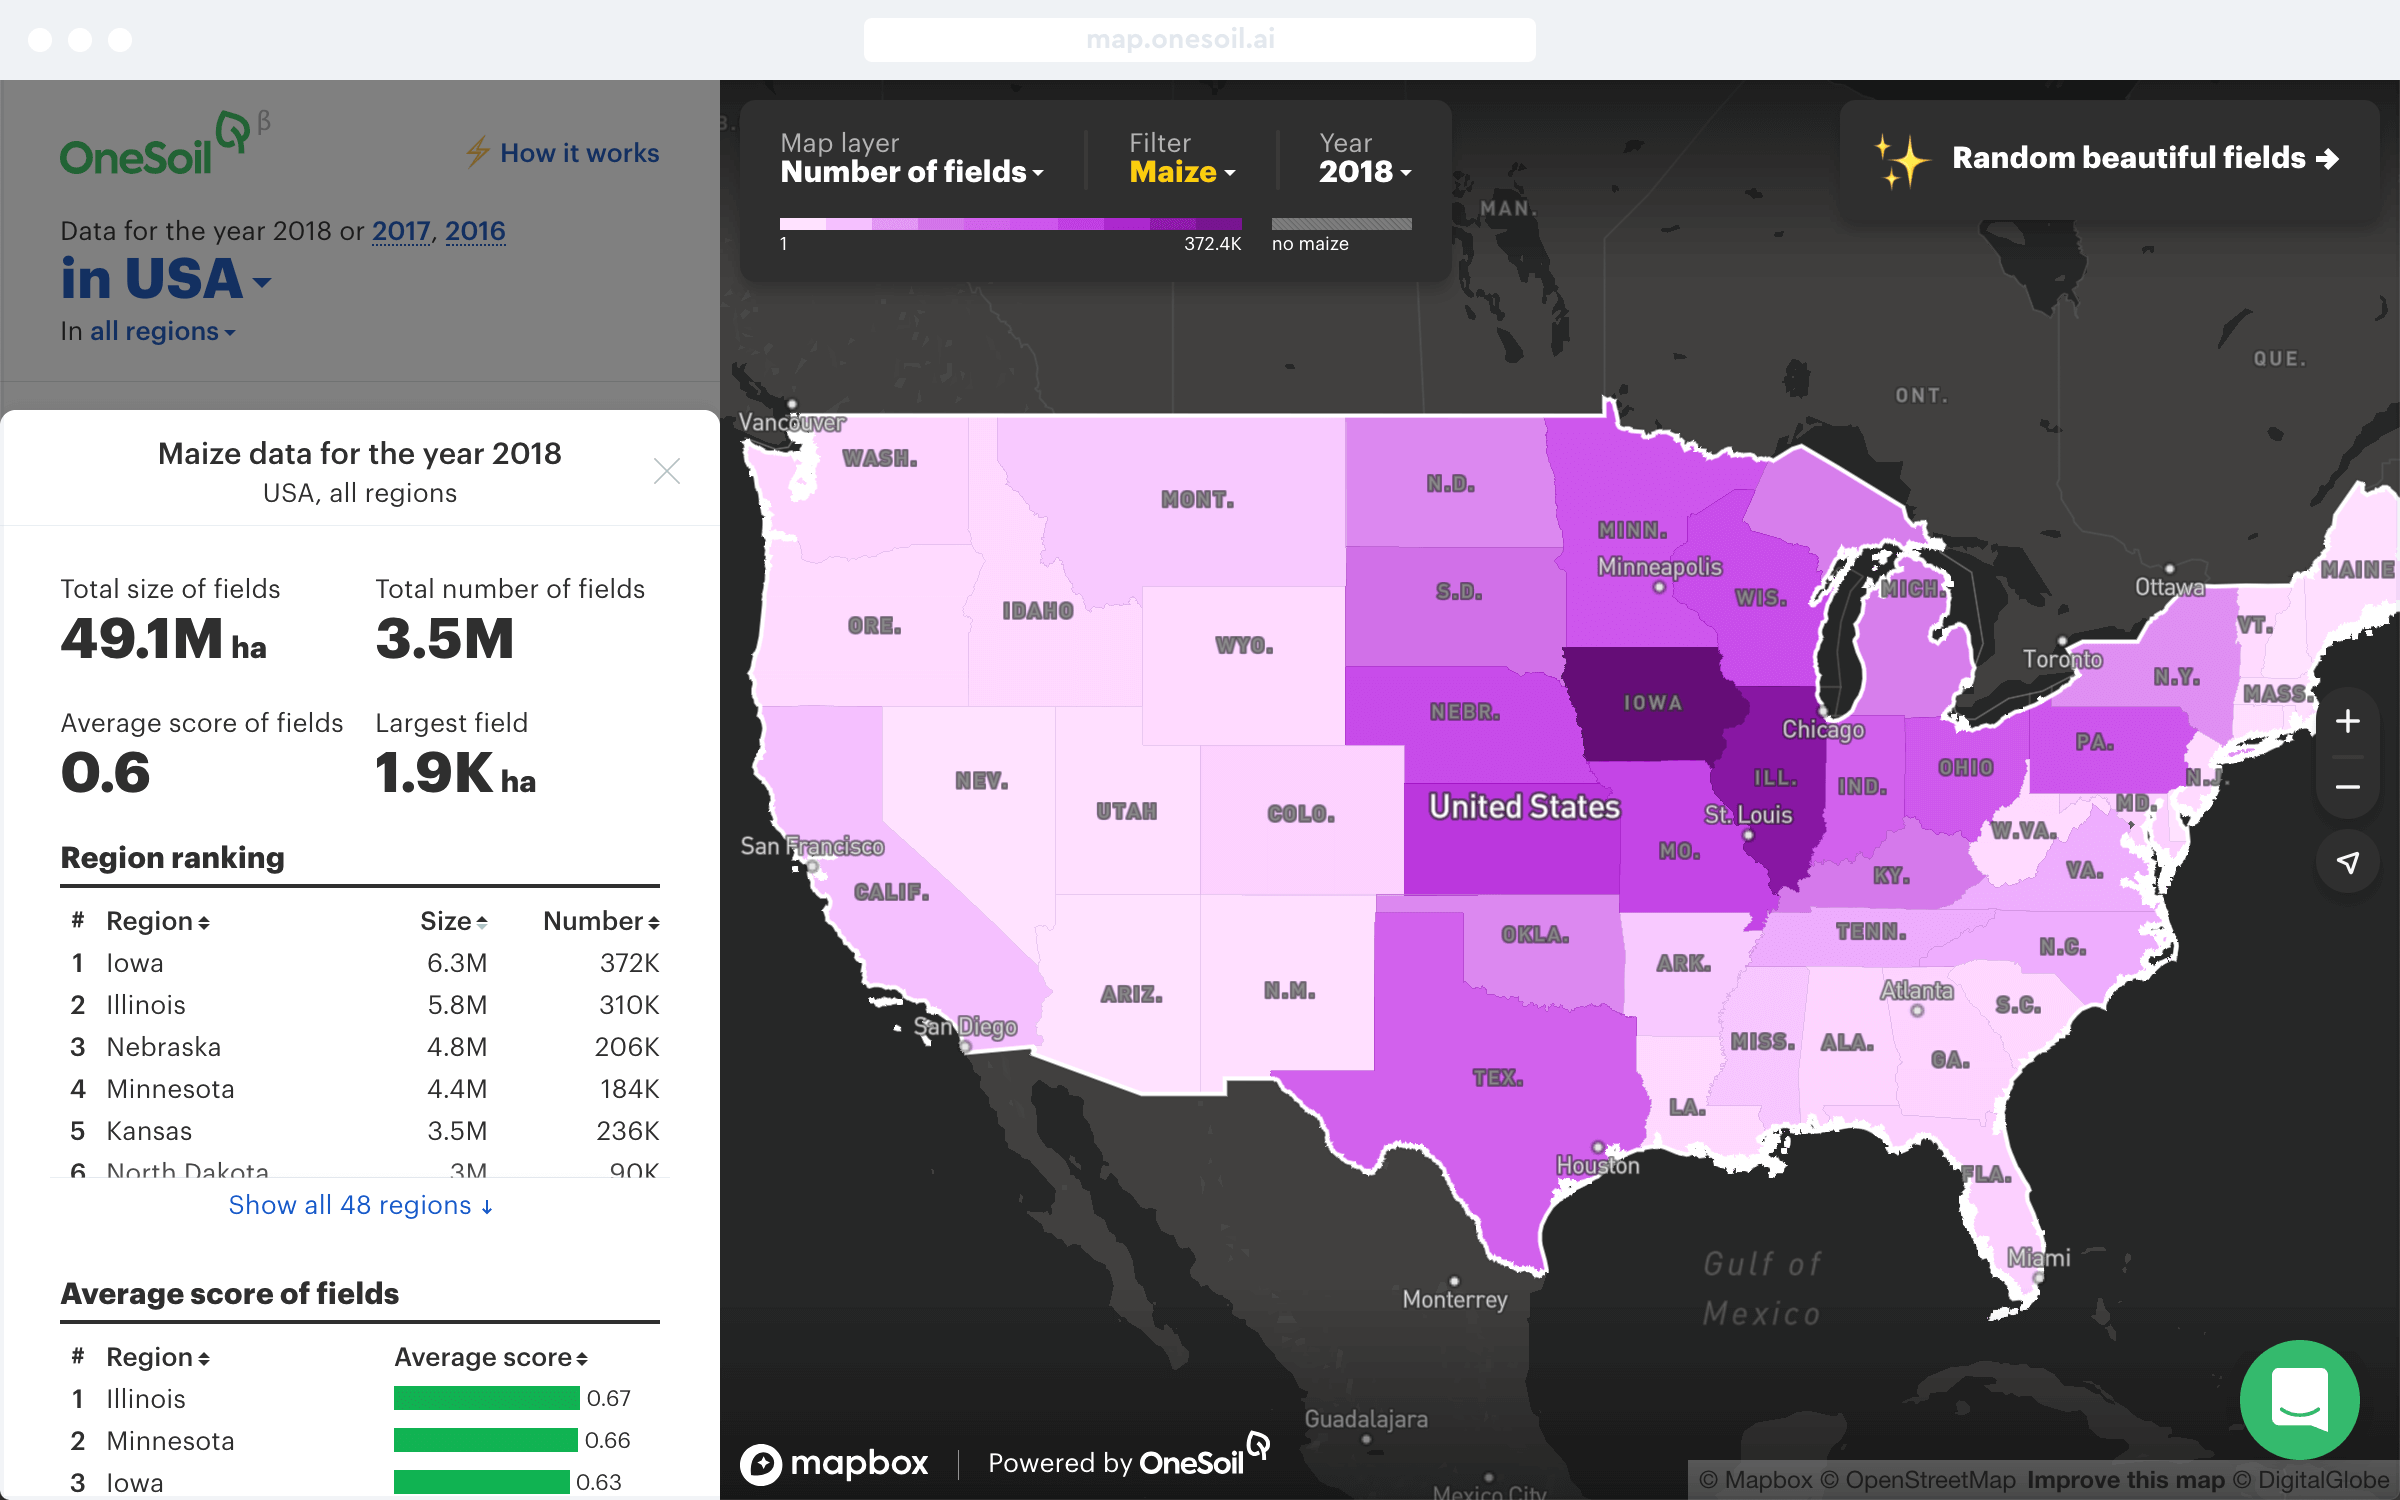Click the Pennsylvania state on the map
The image size is (2400, 1500).
pos(2093,741)
